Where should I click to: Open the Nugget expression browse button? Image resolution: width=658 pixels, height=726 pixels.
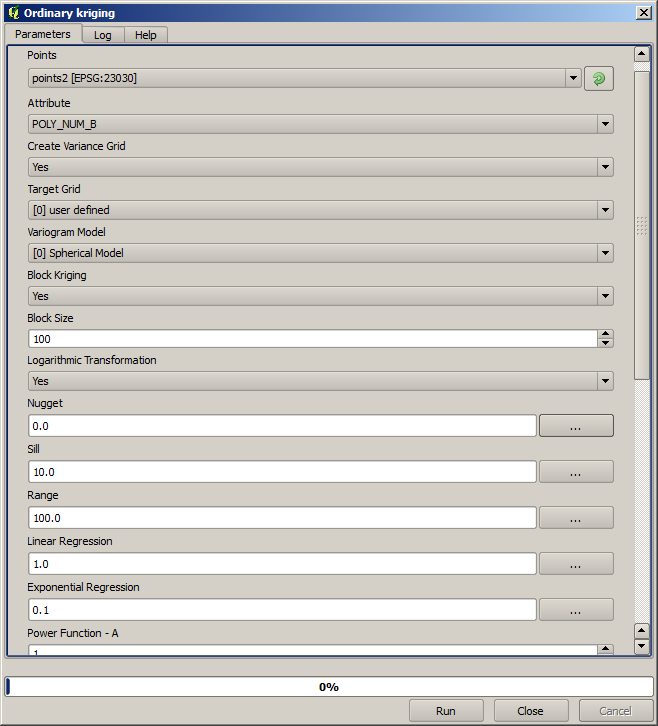(x=576, y=426)
